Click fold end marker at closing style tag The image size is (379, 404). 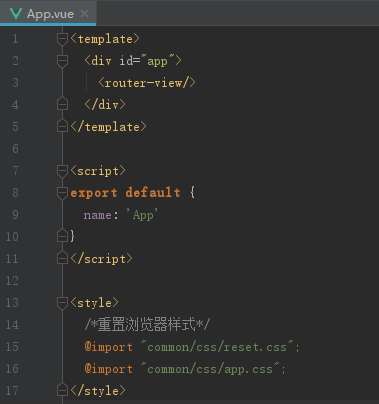62,390
